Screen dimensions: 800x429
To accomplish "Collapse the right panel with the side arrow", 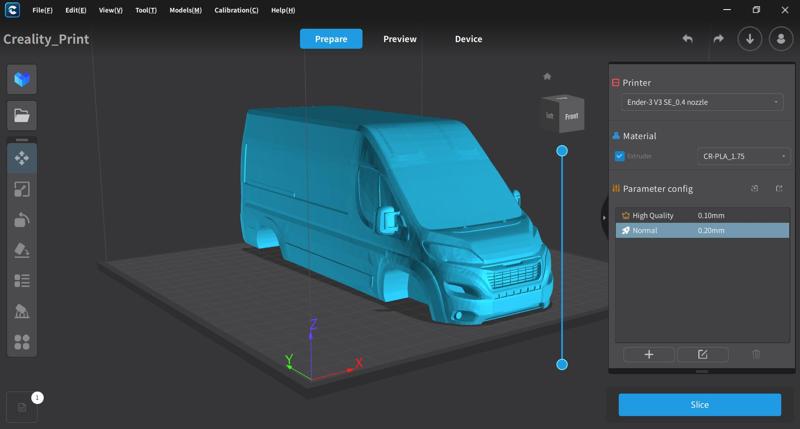I will click(x=604, y=218).
